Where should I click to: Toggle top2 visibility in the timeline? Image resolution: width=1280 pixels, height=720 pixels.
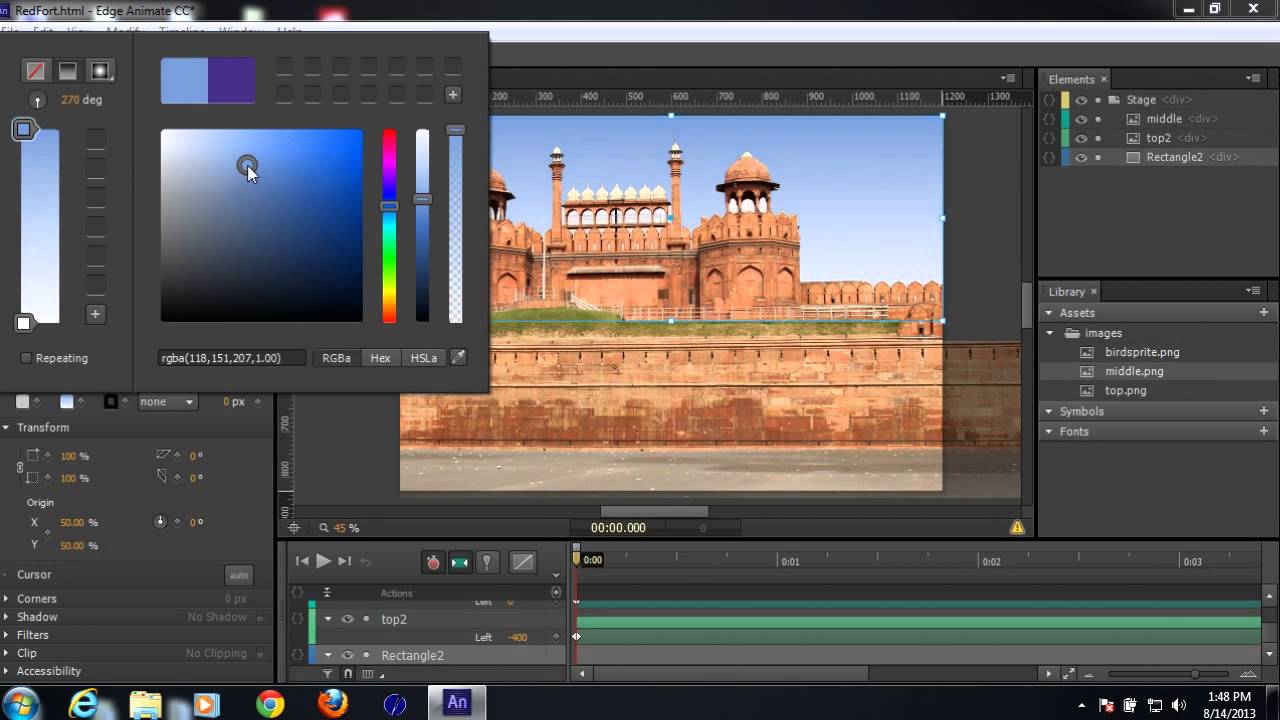click(347, 619)
